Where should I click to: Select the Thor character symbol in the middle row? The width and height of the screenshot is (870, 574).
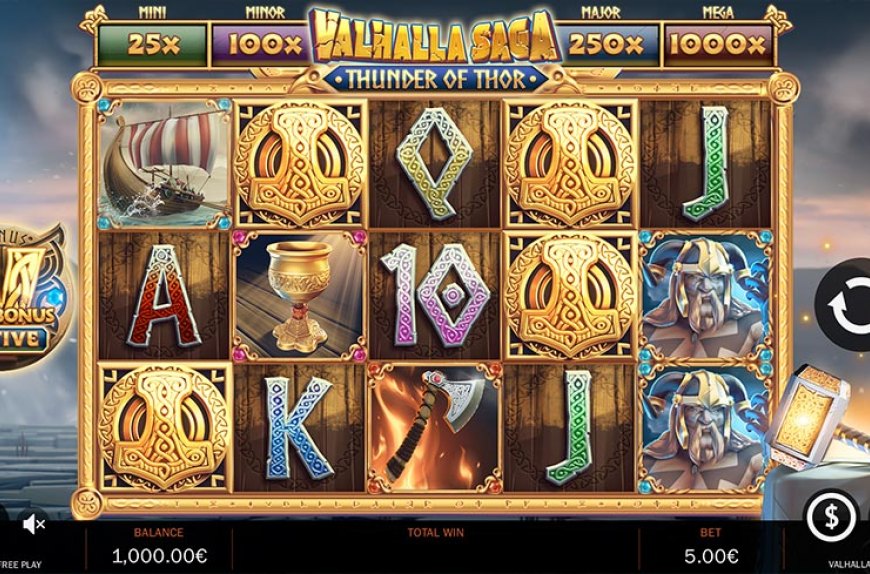705,296
